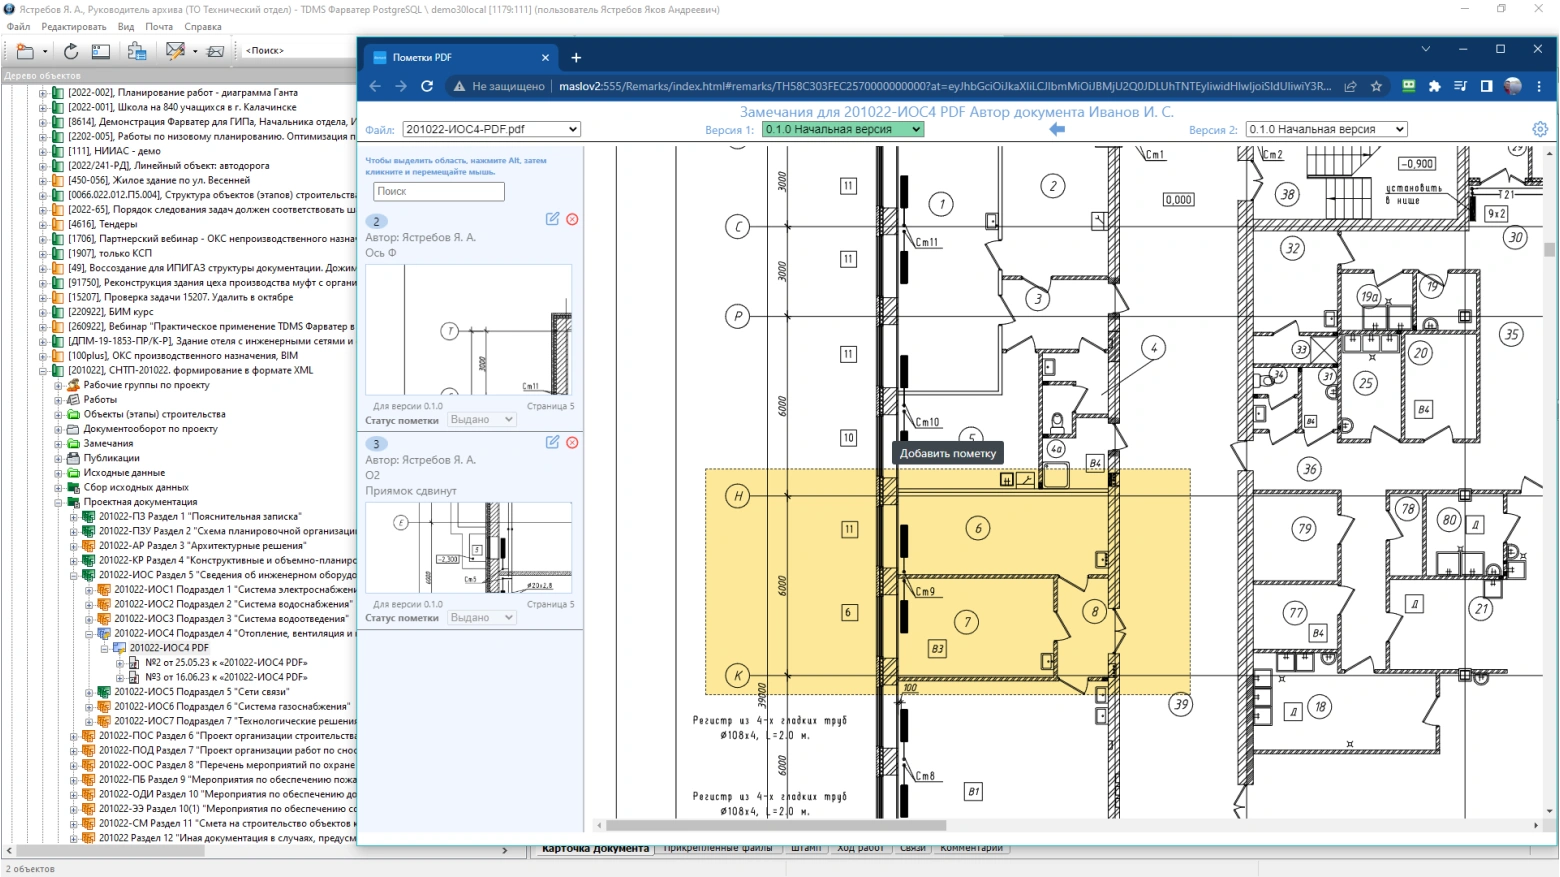Screen dimensions: 1560x877
Task: Click the blue left arrow between versions
Action: (x=1057, y=129)
